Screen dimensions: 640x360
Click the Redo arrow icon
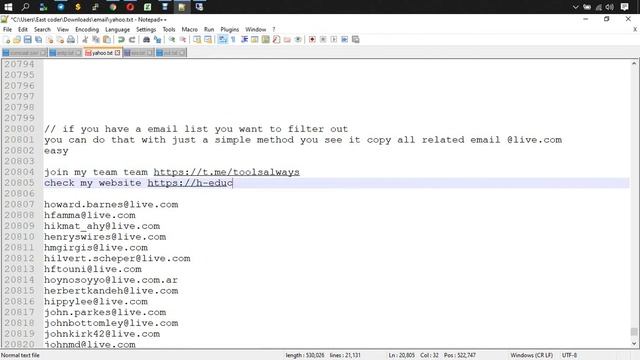pos(132,40)
